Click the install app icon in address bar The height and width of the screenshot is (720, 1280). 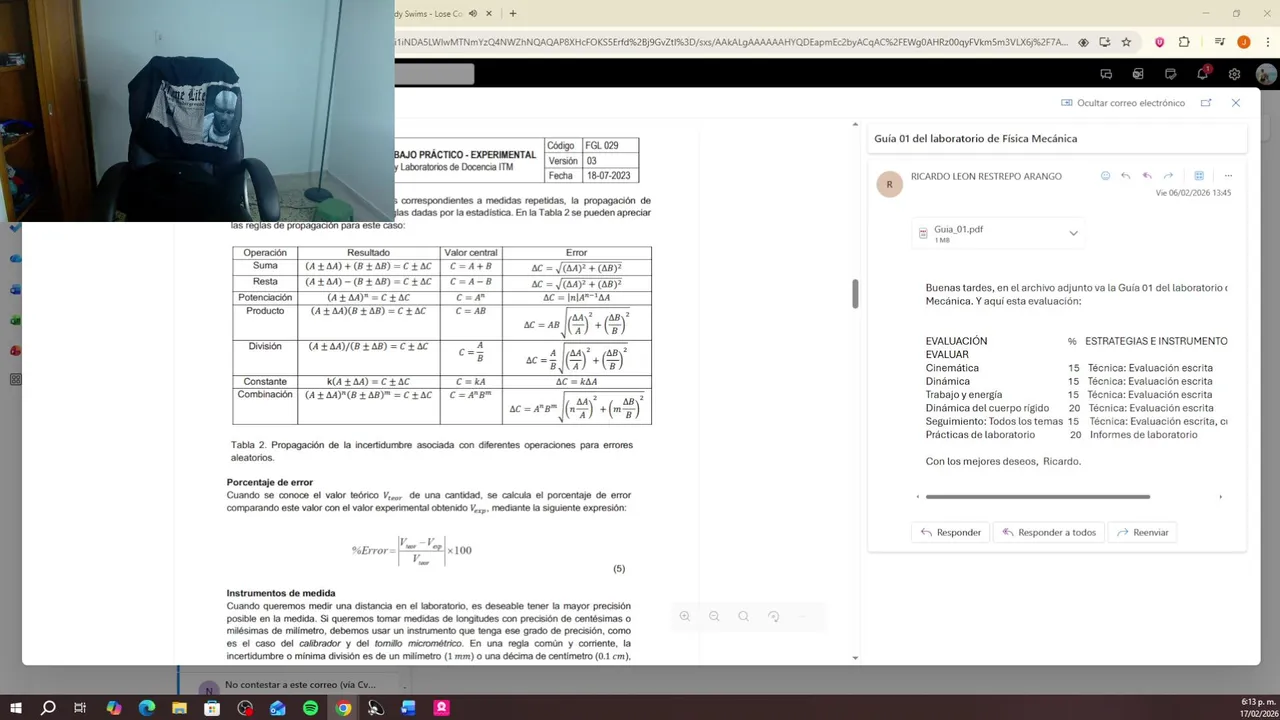[1104, 42]
